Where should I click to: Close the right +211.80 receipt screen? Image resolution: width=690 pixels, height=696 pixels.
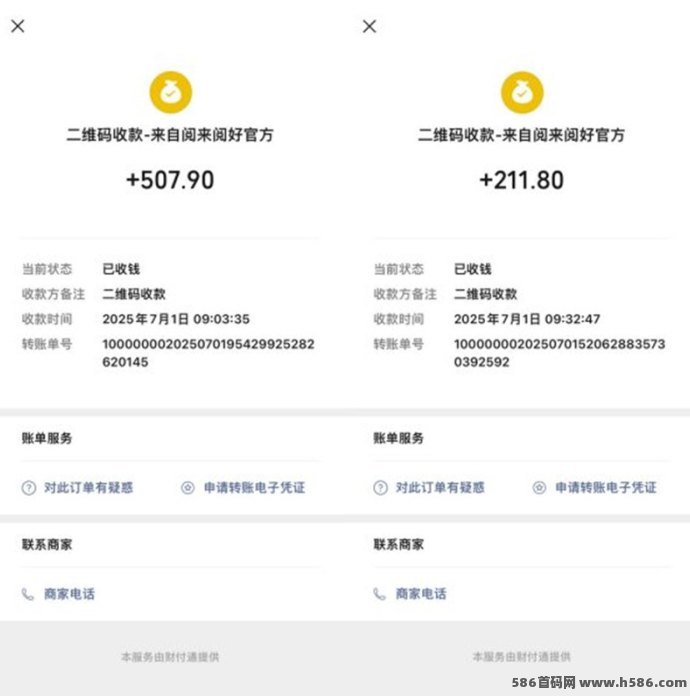point(369,26)
